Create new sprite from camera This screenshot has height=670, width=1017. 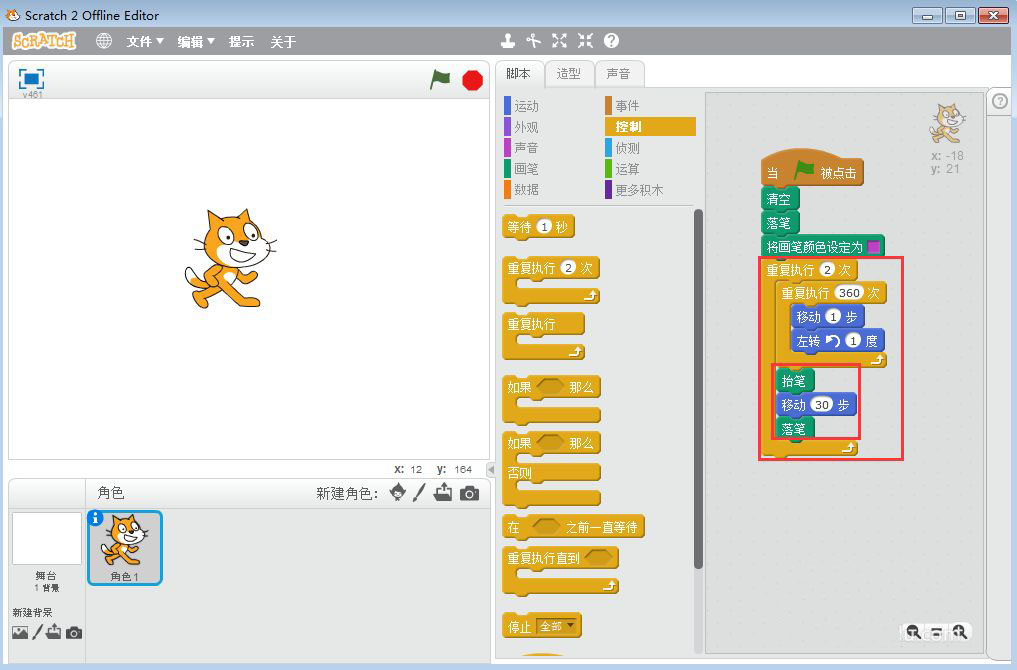(x=469, y=494)
